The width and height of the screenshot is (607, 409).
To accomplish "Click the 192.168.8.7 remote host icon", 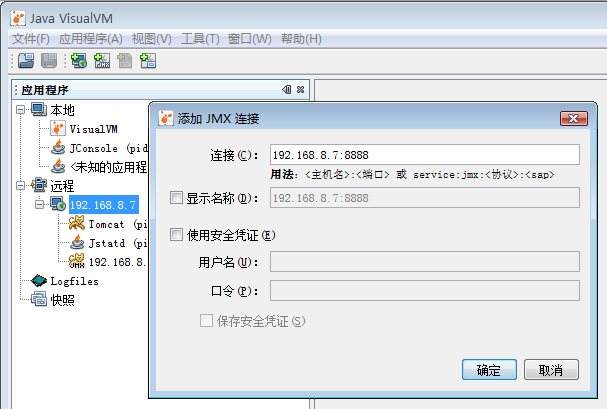I will coord(58,204).
